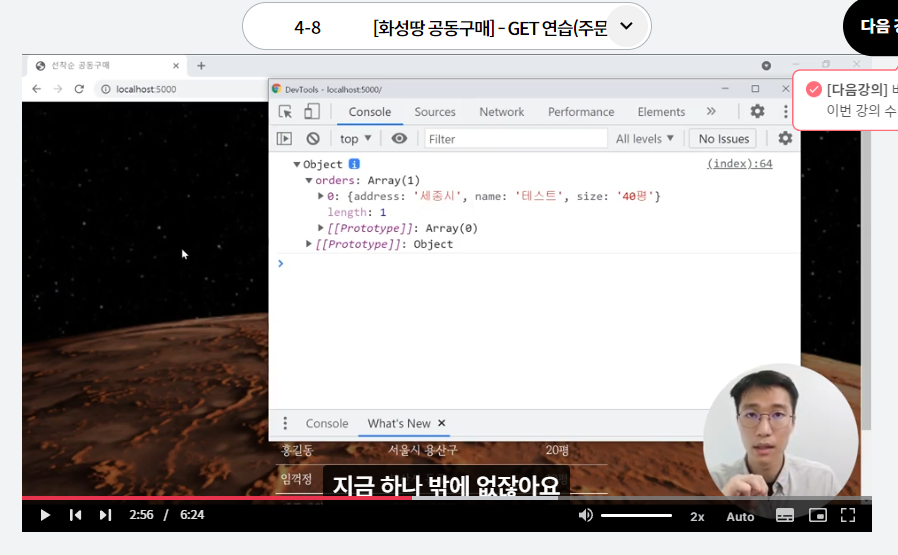Toggle video subtitles icon
Image resolution: width=898 pixels, height=555 pixels.
pos(785,515)
